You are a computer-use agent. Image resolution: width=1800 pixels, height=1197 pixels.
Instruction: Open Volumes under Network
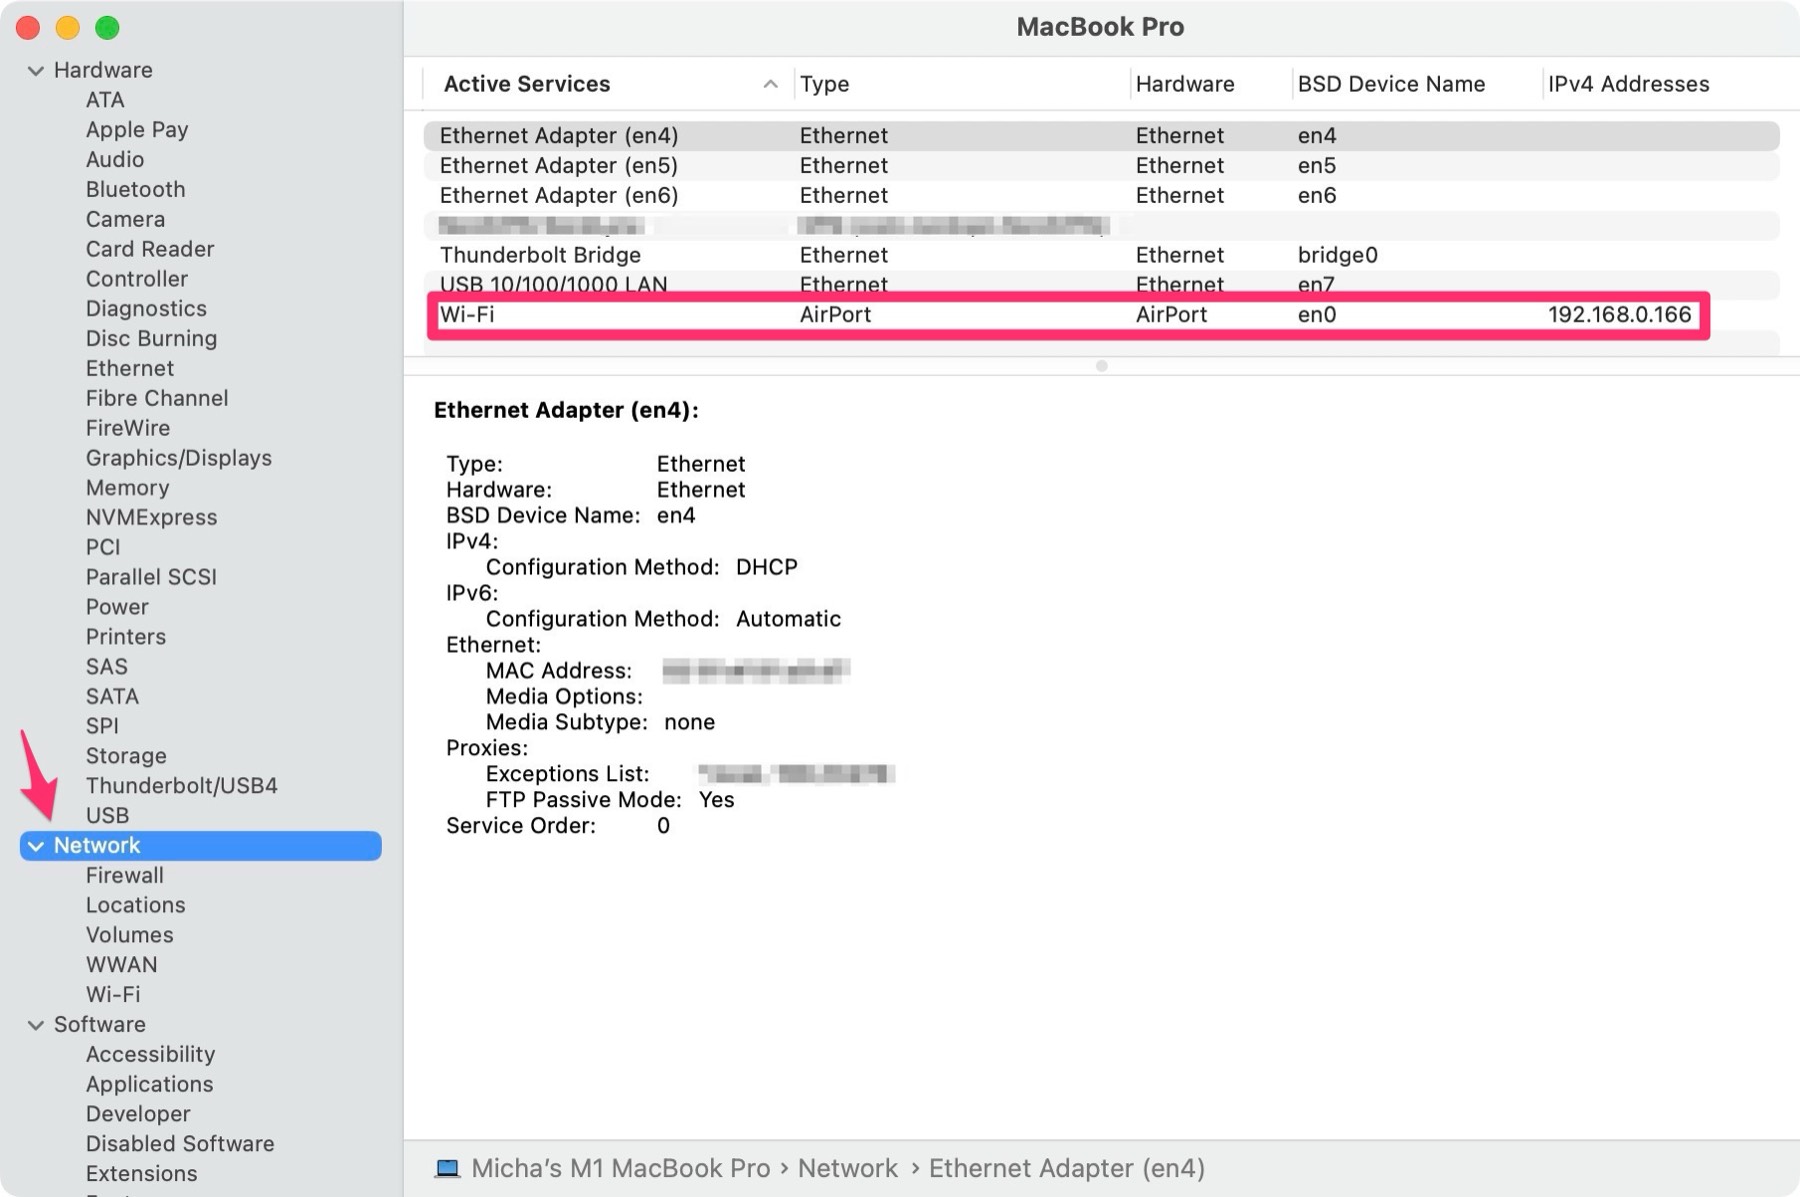coord(129,935)
